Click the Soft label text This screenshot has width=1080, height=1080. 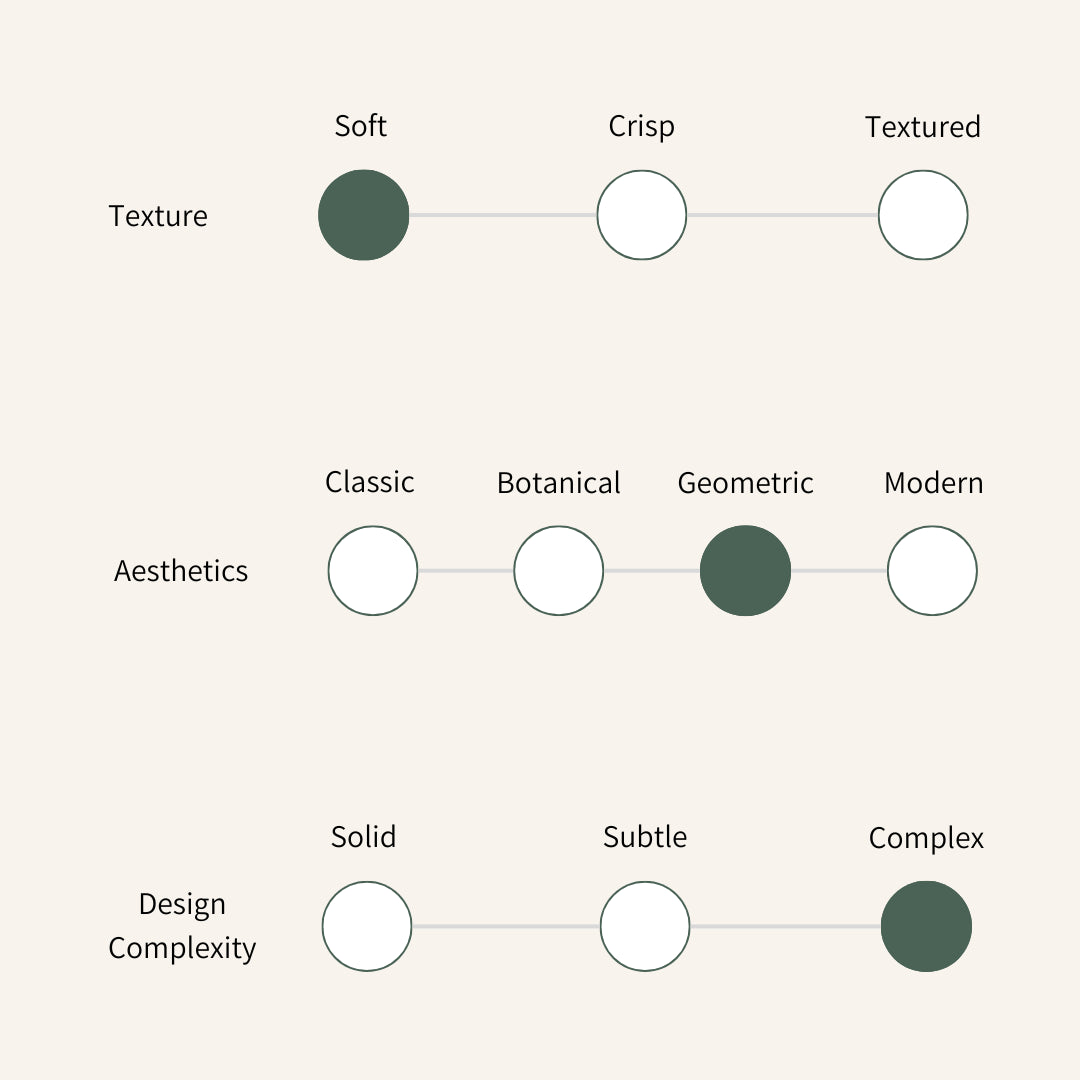[x=361, y=126]
